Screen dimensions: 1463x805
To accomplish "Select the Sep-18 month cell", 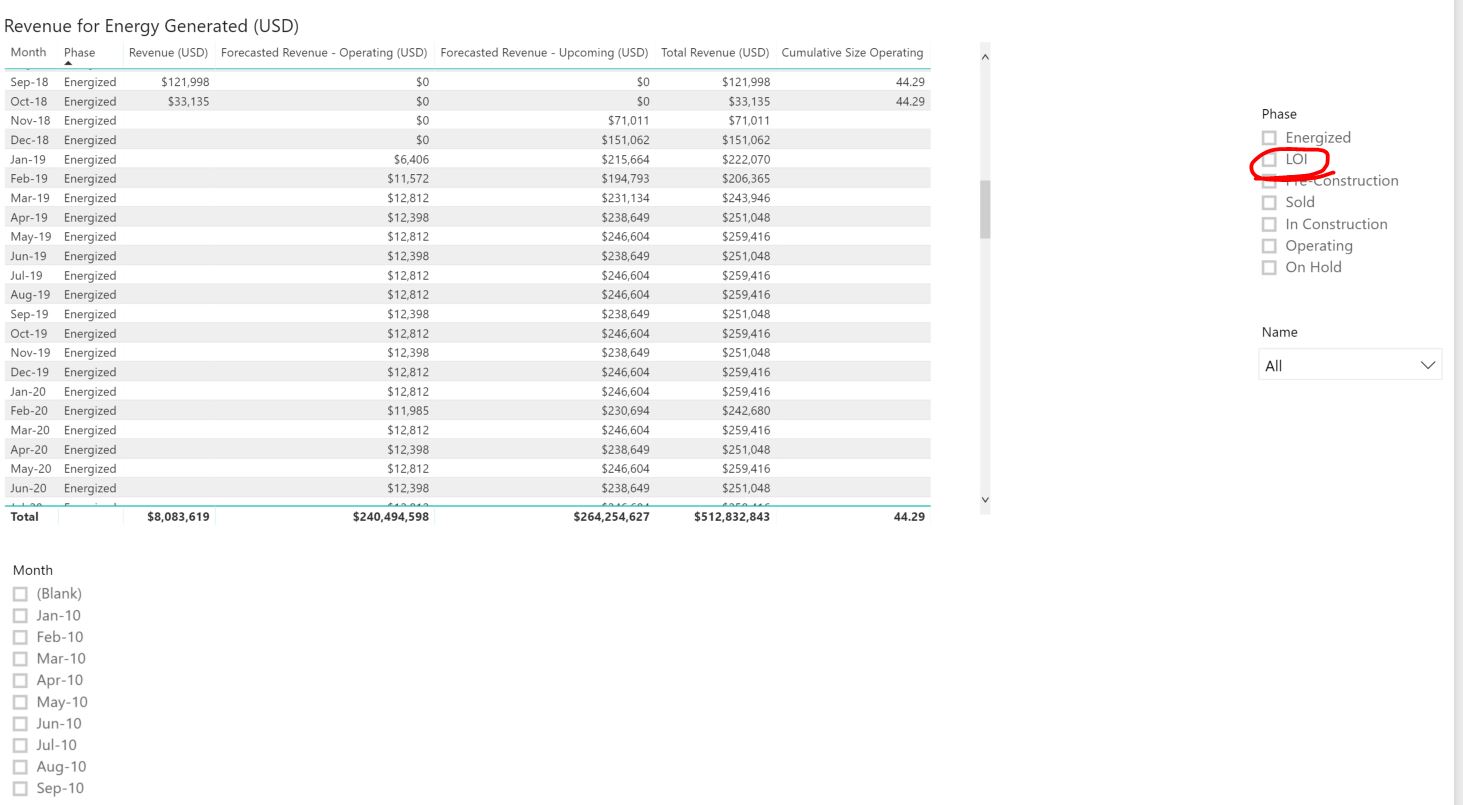I will click(x=29, y=82).
